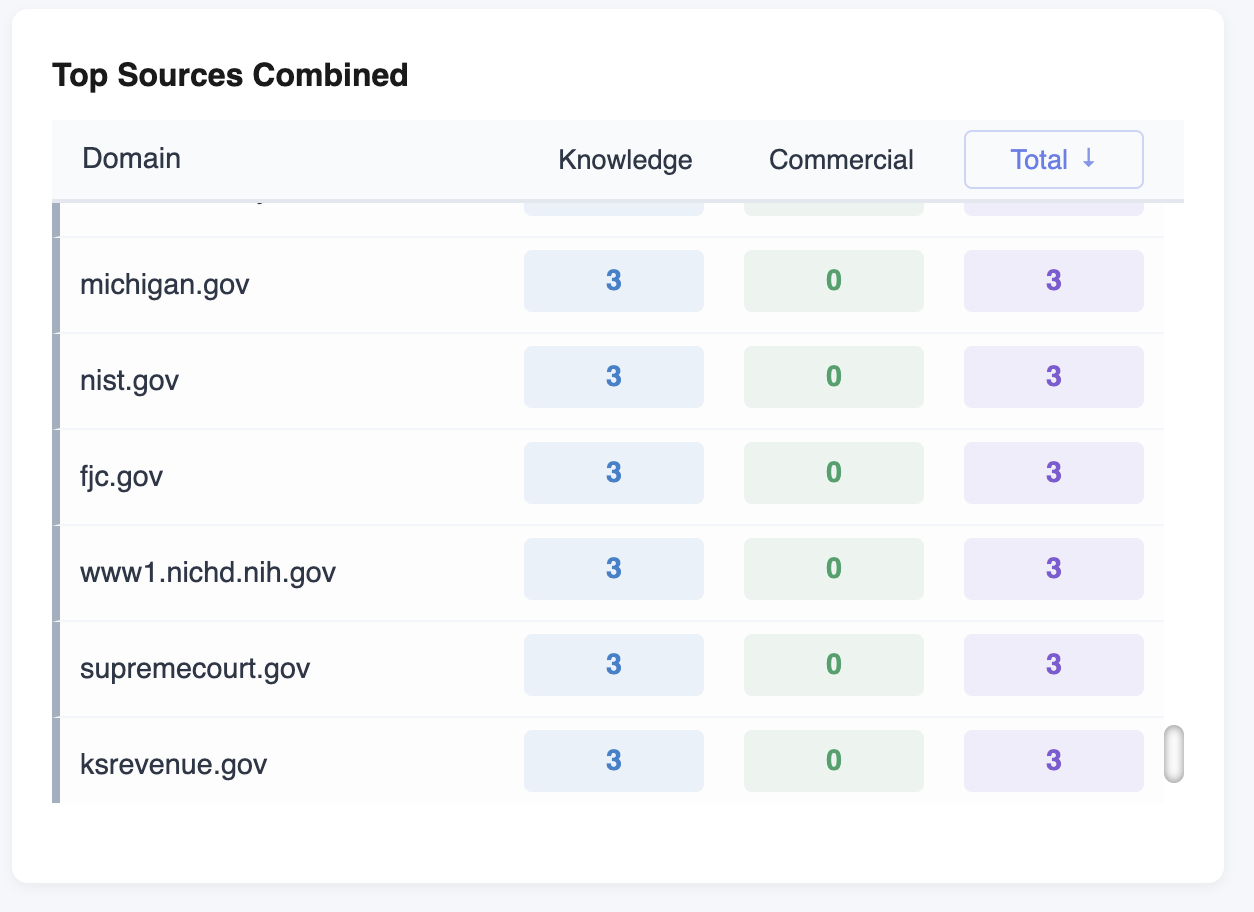
Task: Click the Commercial count for ksrevenue.gov
Action: (x=833, y=761)
